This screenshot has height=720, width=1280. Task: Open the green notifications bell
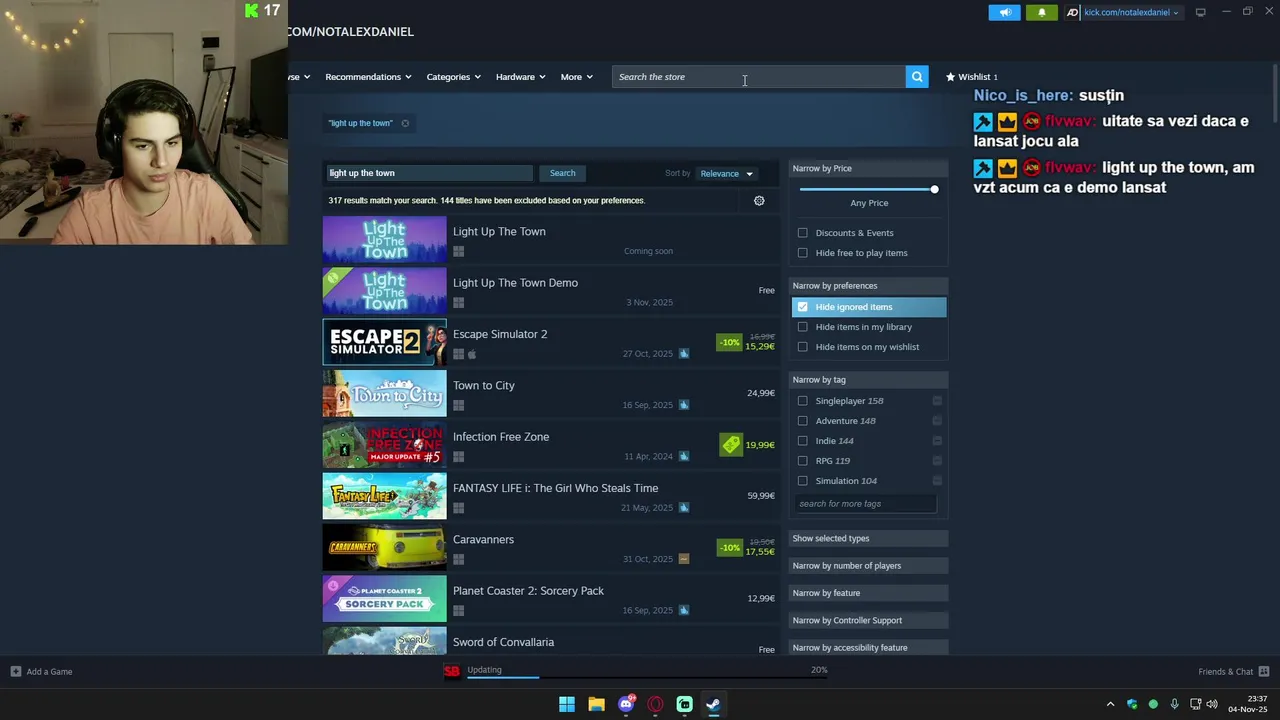pos(1041,13)
